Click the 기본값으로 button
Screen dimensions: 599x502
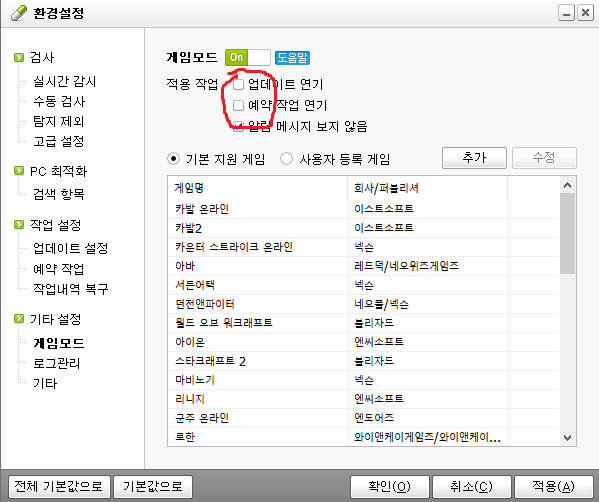point(153,487)
